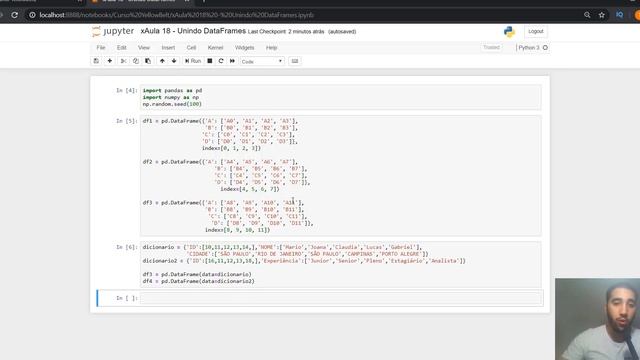Open the browser zoom magnifier icon
This screenshot has height=360, width=640.
(587, 15)
